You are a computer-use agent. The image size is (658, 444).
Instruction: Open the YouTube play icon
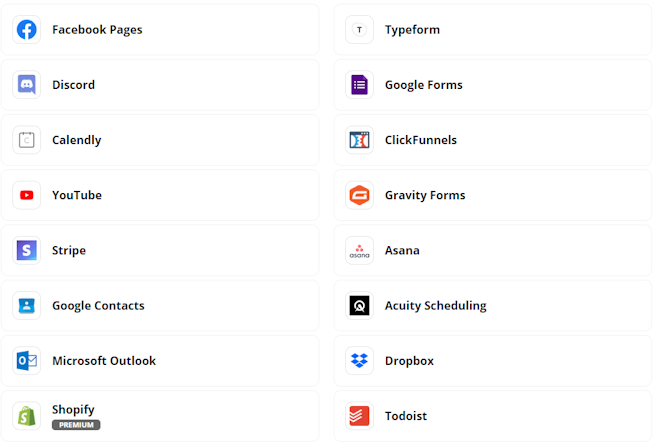[27, 195]
